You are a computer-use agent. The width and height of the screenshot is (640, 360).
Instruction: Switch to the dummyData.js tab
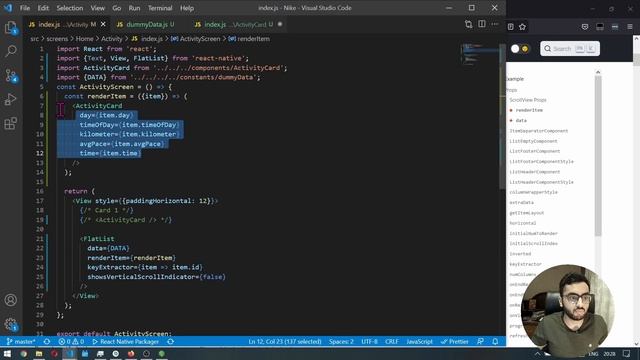tap(146, 24)
